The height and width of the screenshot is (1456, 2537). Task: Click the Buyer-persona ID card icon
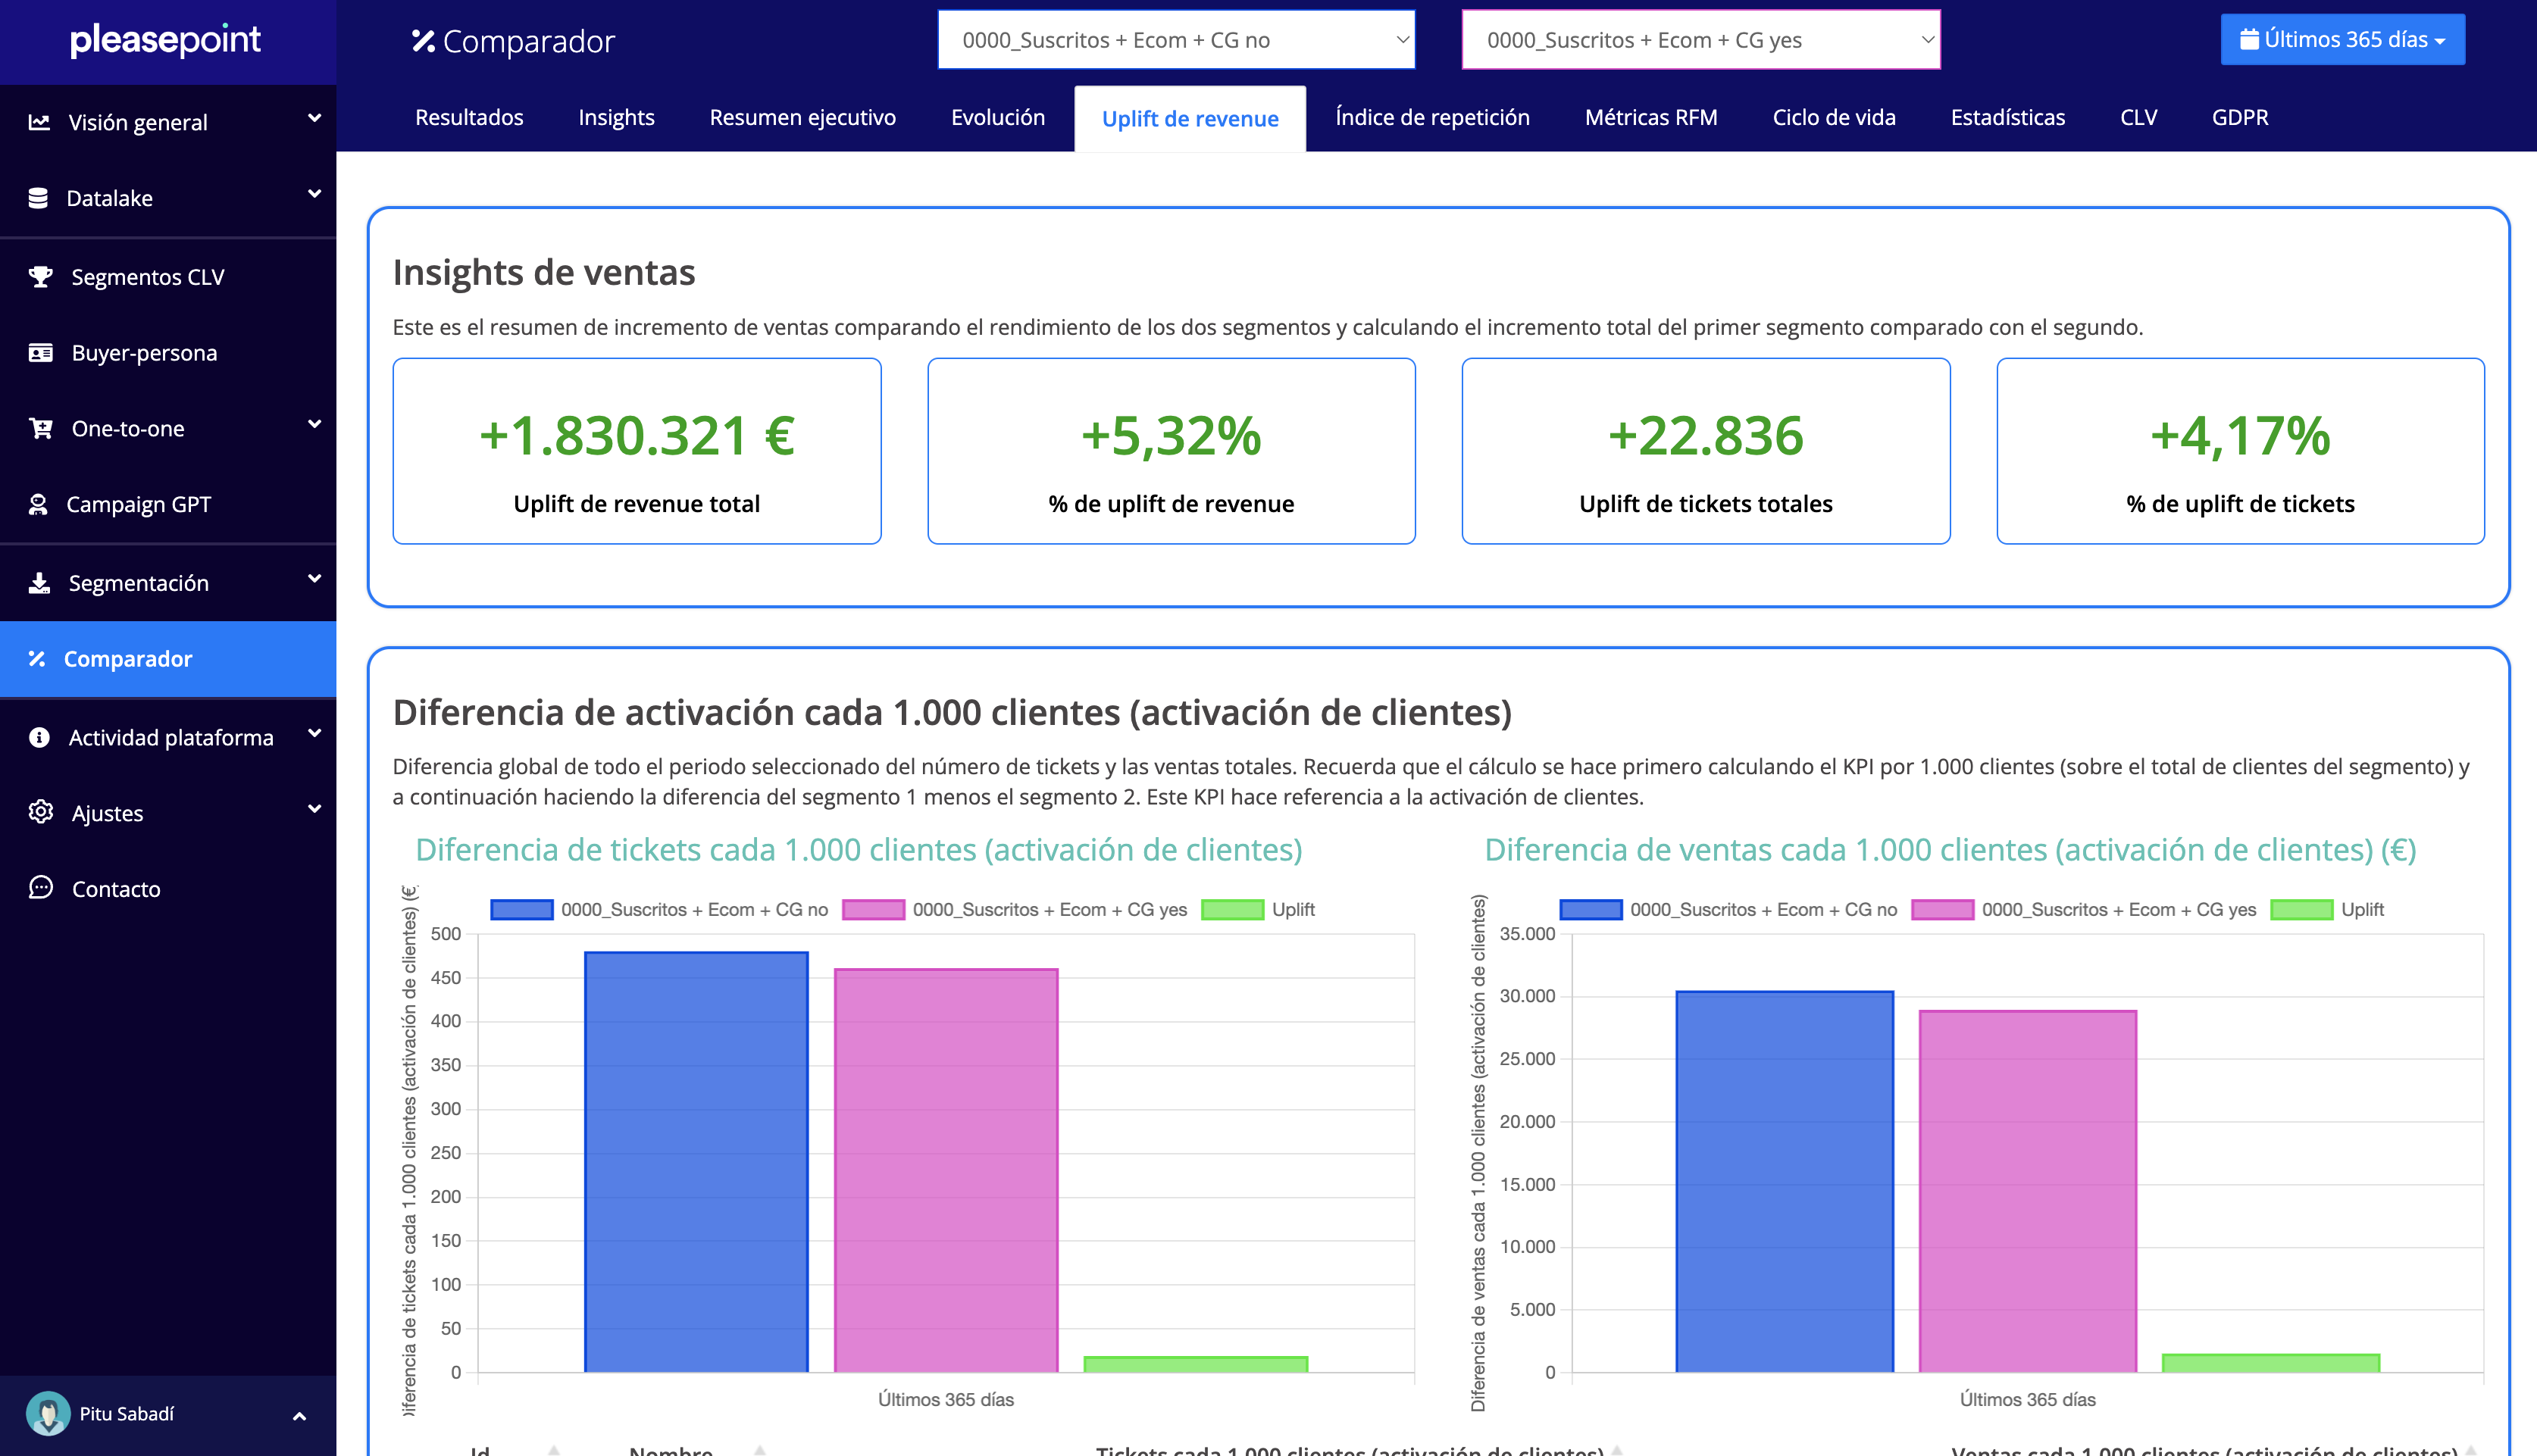click(40, 353)
